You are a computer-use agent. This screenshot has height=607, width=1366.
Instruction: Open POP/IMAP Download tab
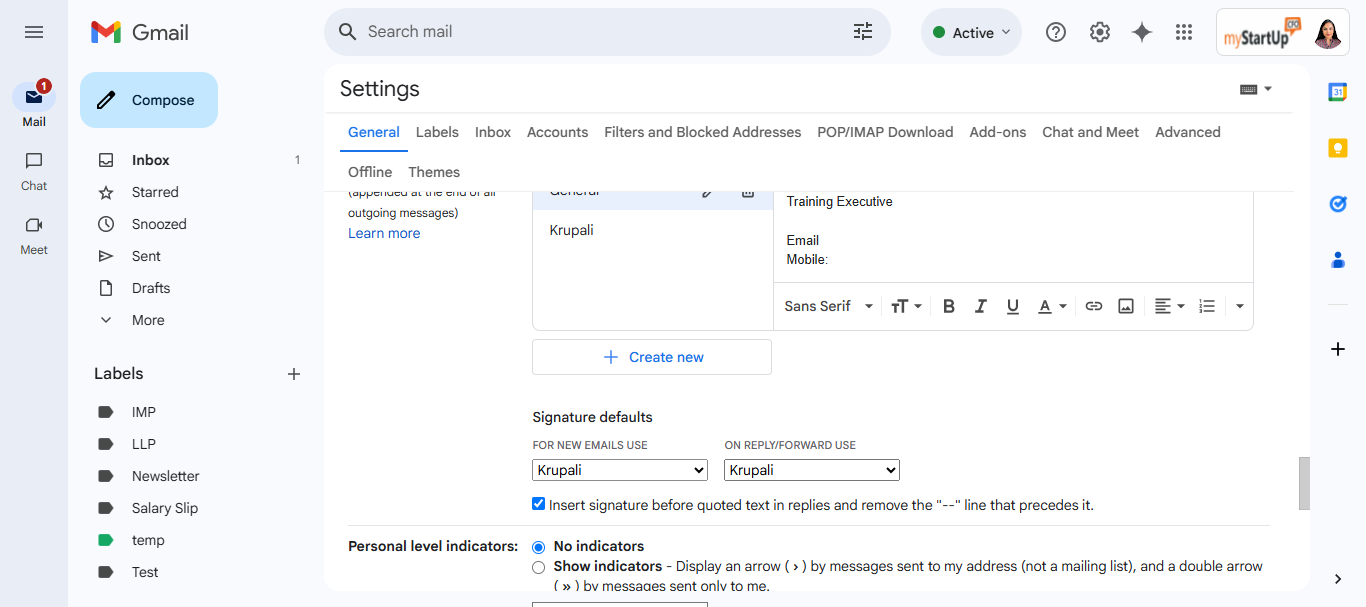(885, 132)
